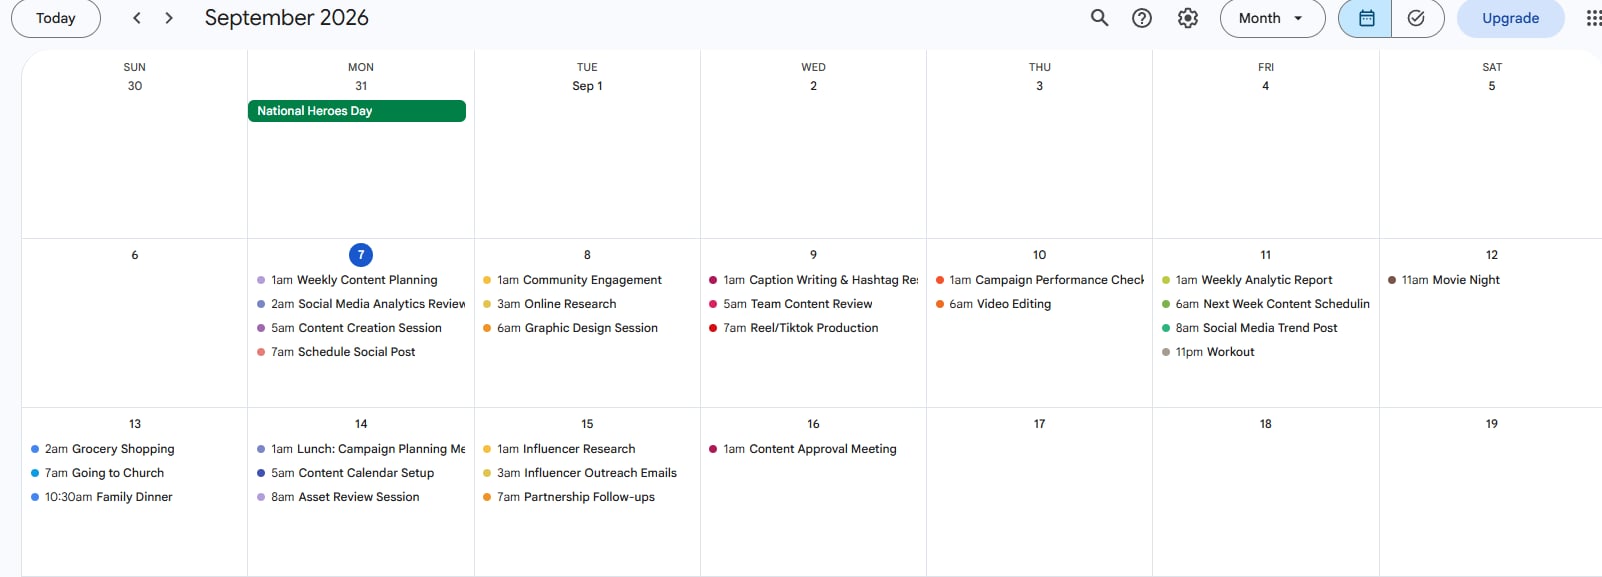Open the help question mark icon
The width and height of the screenshot is (1602, 577).
[x=1142, y=18]
